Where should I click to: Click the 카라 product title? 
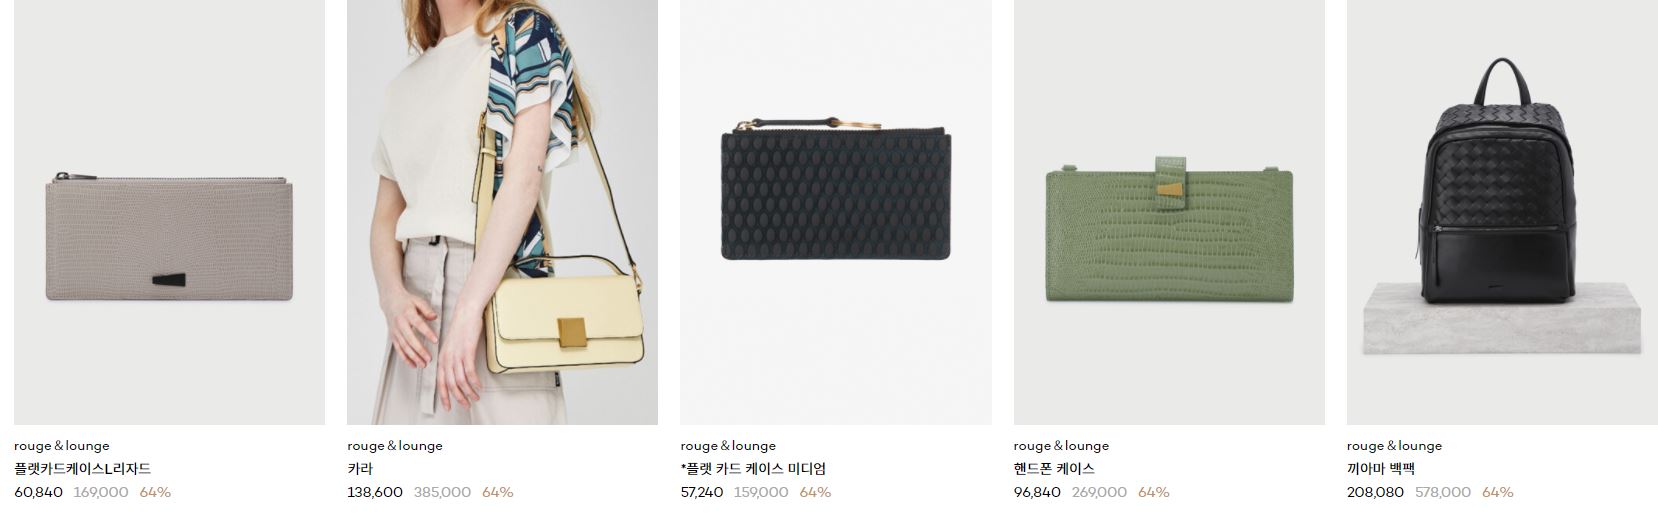(360, 469)
